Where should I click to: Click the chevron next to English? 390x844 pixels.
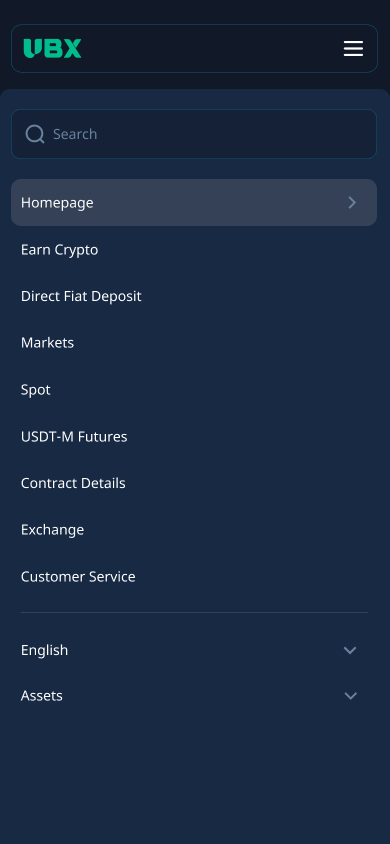pos(350,650)
